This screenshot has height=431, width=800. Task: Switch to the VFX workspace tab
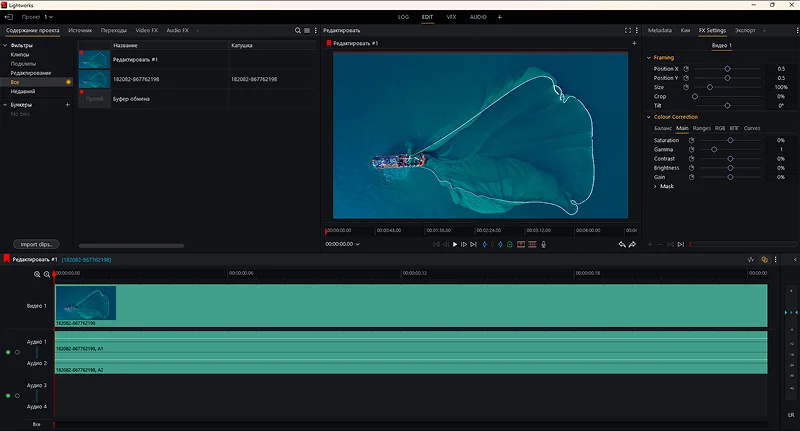(452, 17)
